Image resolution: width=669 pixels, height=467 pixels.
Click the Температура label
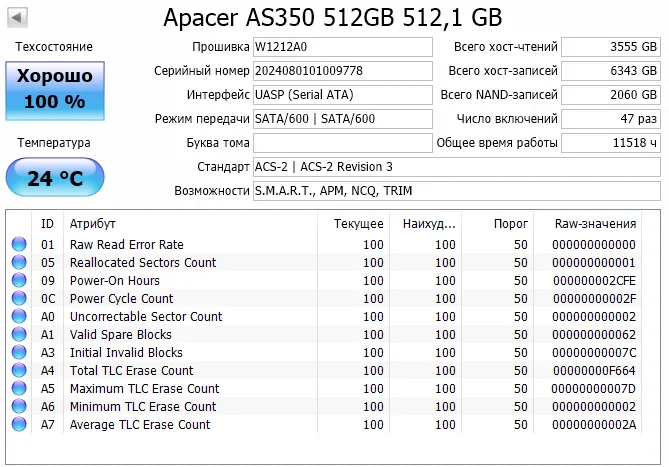pos(54,143)
